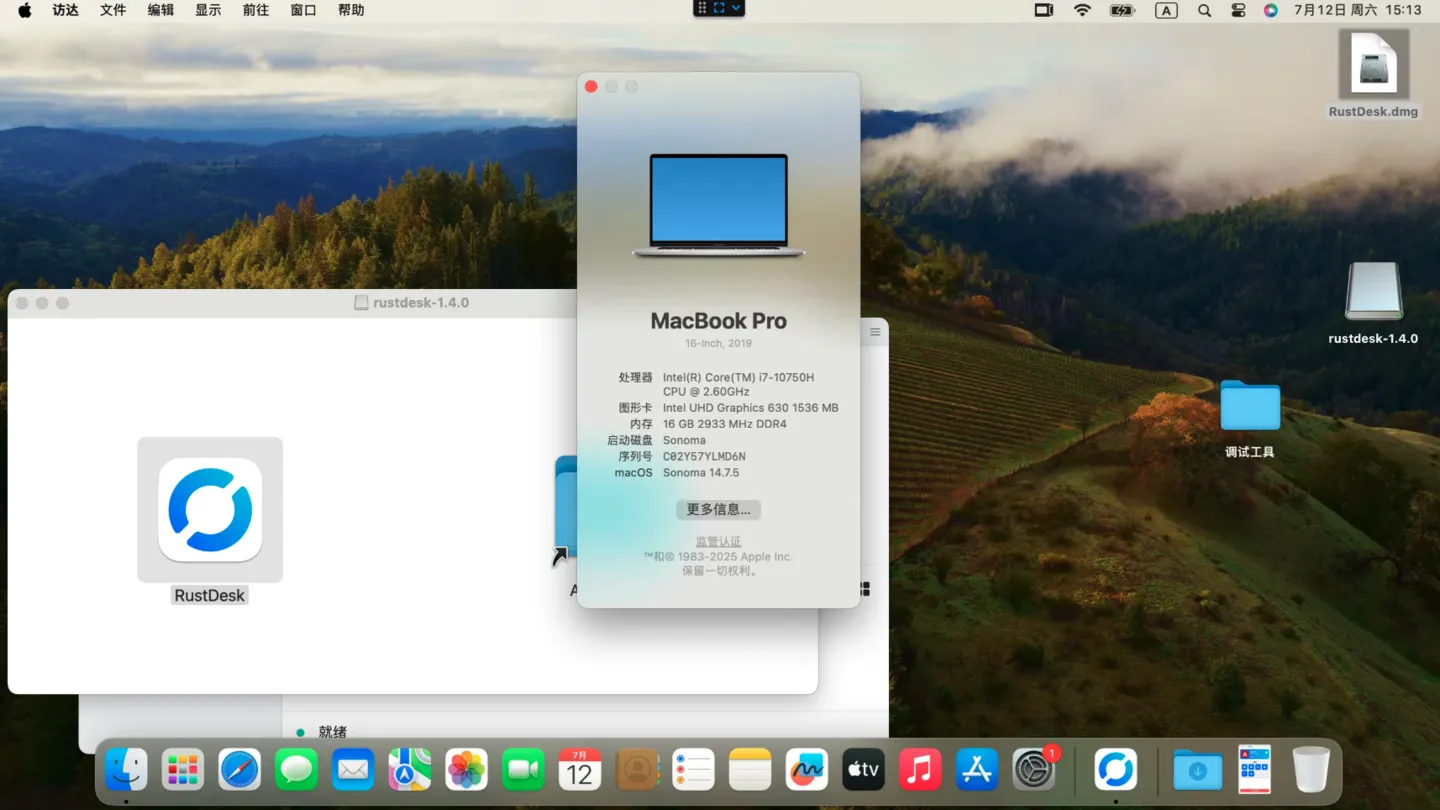The height and width of the screenshot is (810, 1440).
Task: Launch System Settings from the Dock
Action: (1033, 770)
